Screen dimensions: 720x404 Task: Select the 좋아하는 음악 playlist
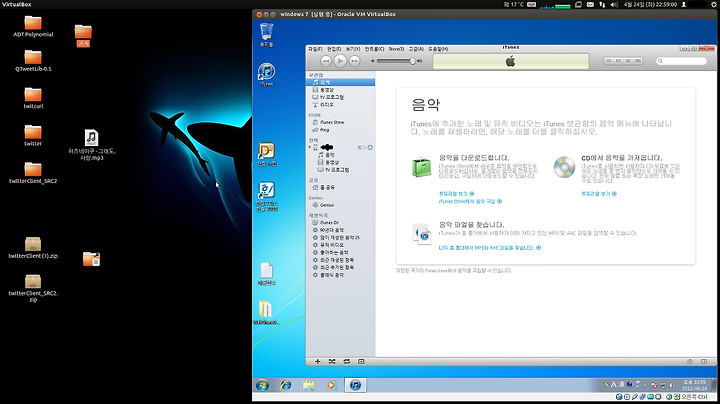click(340, 252)
